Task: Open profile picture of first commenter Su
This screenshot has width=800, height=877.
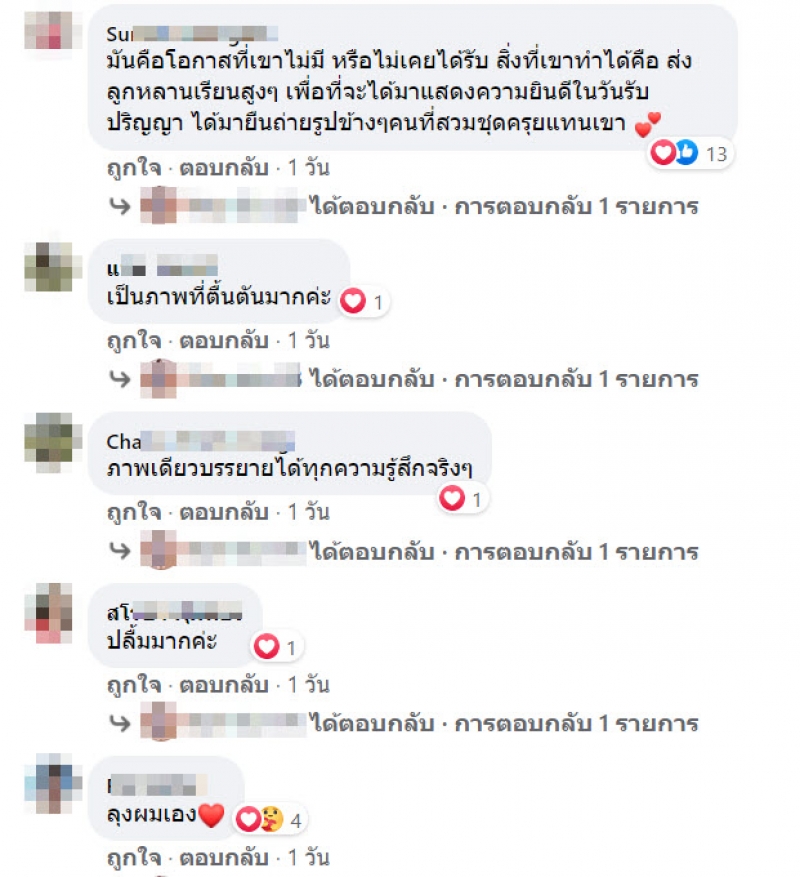Action: (x=49, y=30)
